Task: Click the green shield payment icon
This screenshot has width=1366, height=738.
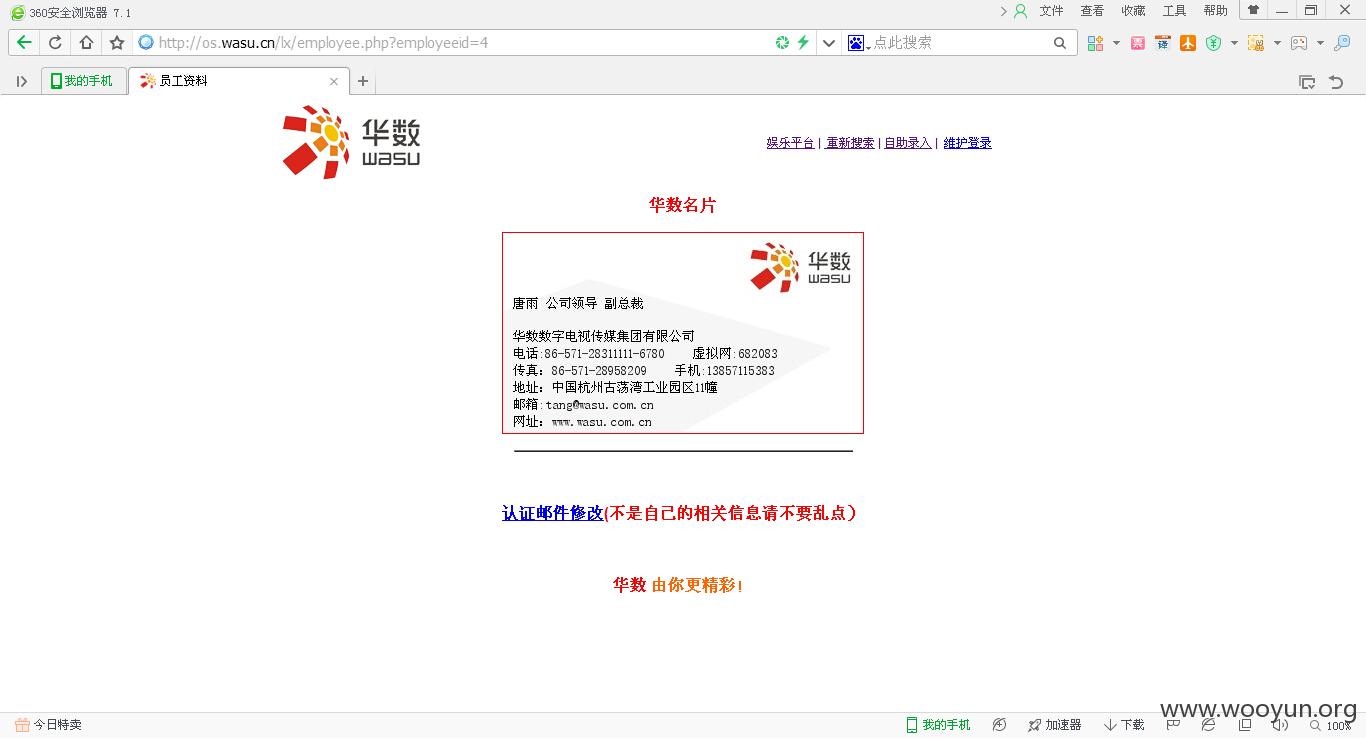Action: (1213, 43)
